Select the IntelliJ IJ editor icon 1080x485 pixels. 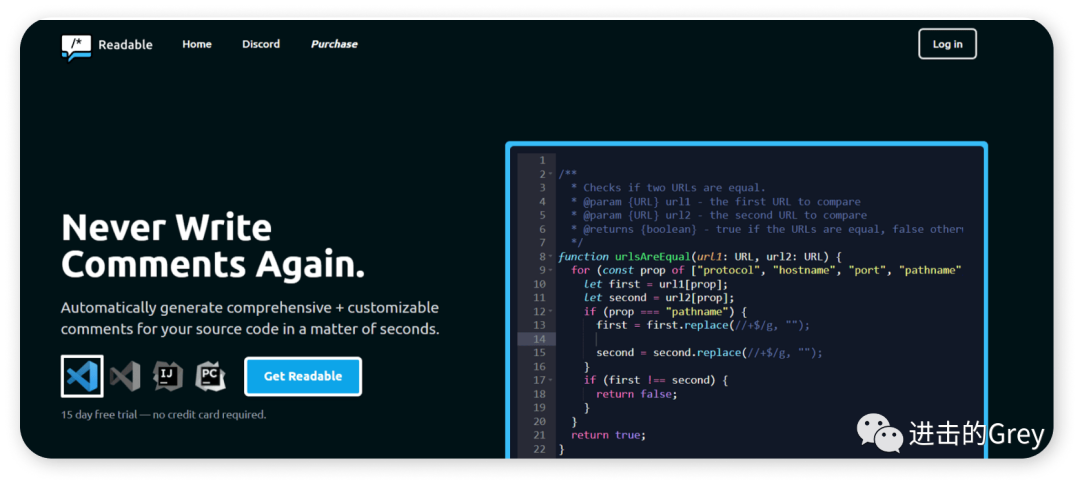tap(168, 376)
